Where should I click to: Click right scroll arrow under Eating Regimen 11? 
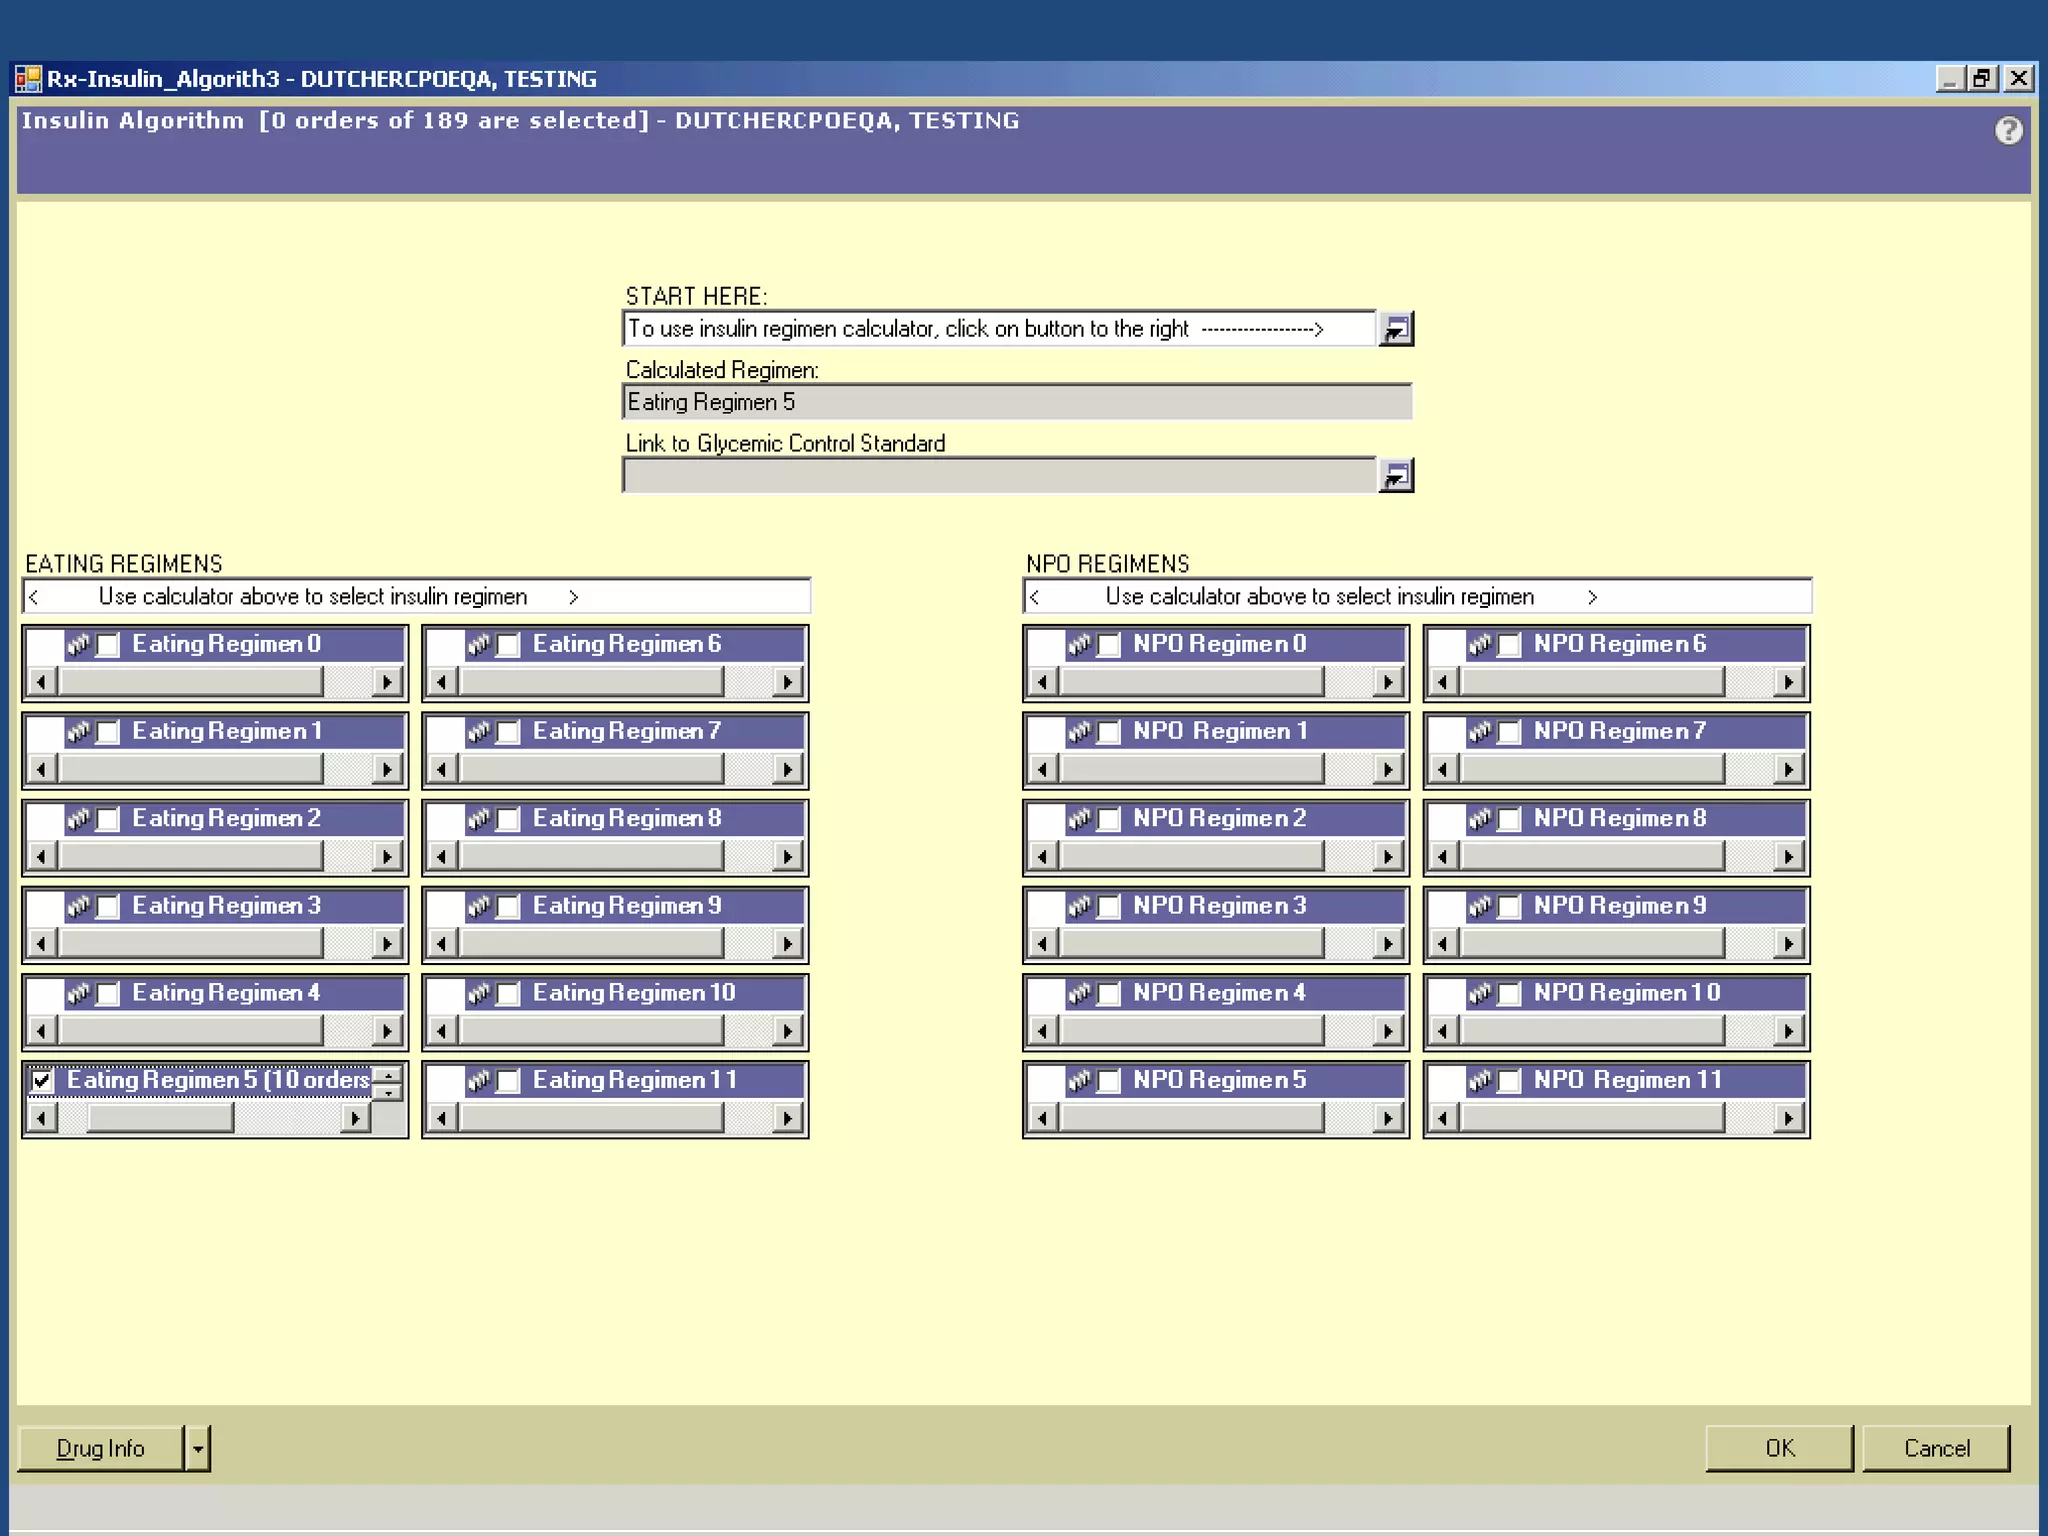(787, 1117)
